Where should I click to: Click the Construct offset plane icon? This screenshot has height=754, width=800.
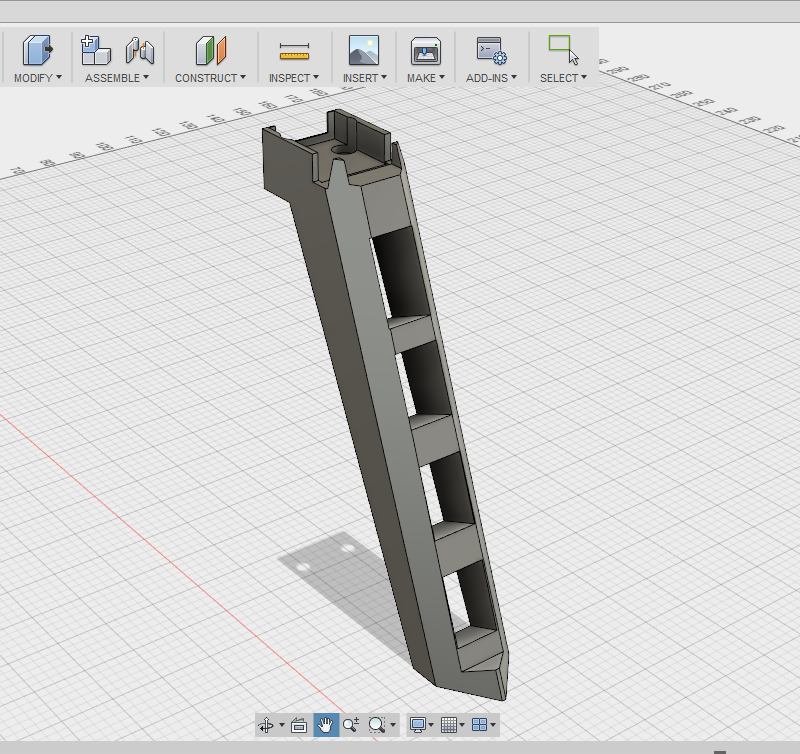[211, 50]
